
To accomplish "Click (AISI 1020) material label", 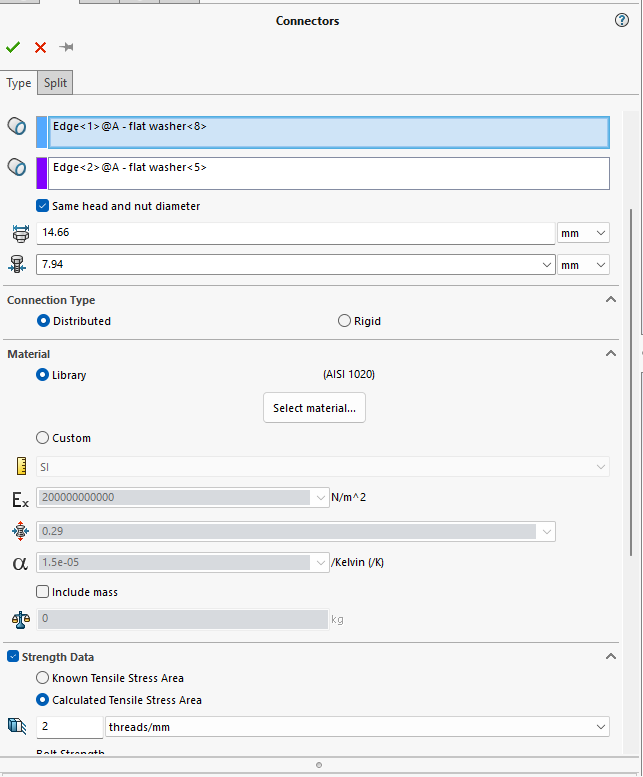I will pos(349,374).
